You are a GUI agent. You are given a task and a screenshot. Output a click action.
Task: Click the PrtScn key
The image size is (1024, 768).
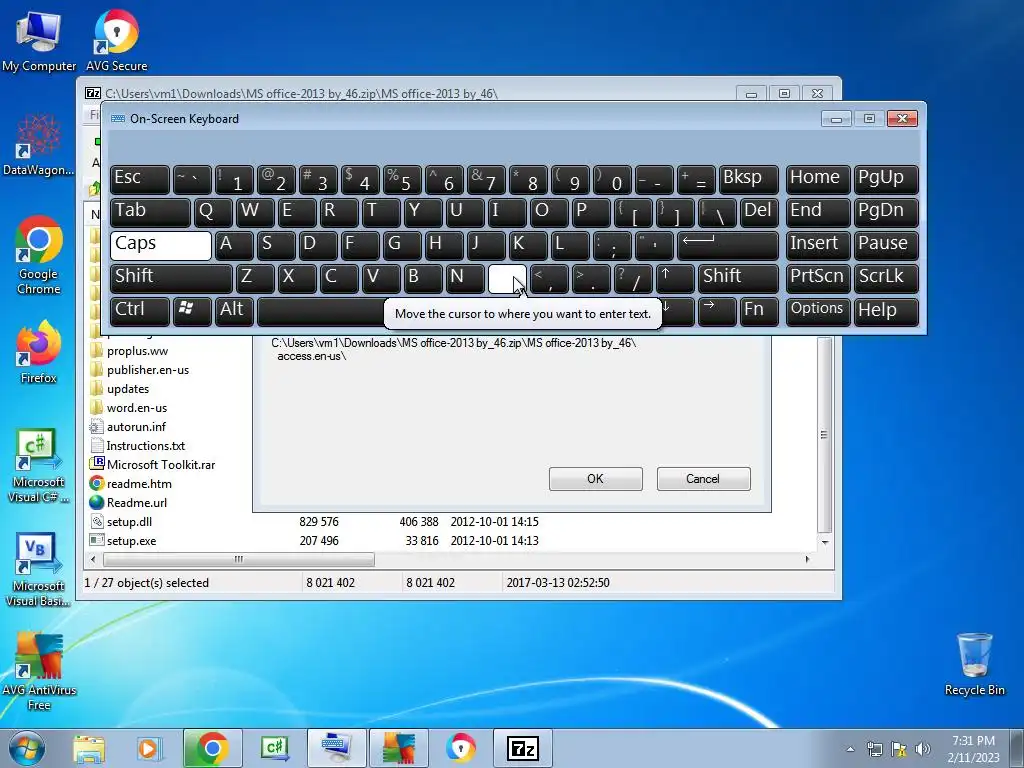coord(818,278)
